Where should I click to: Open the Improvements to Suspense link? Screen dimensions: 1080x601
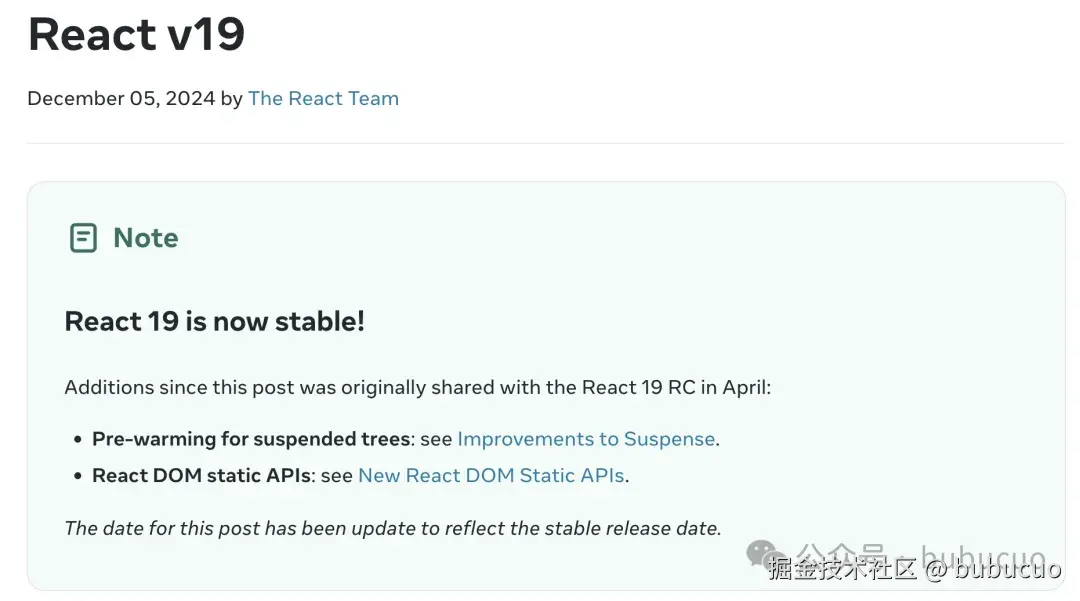pos(586,439)
